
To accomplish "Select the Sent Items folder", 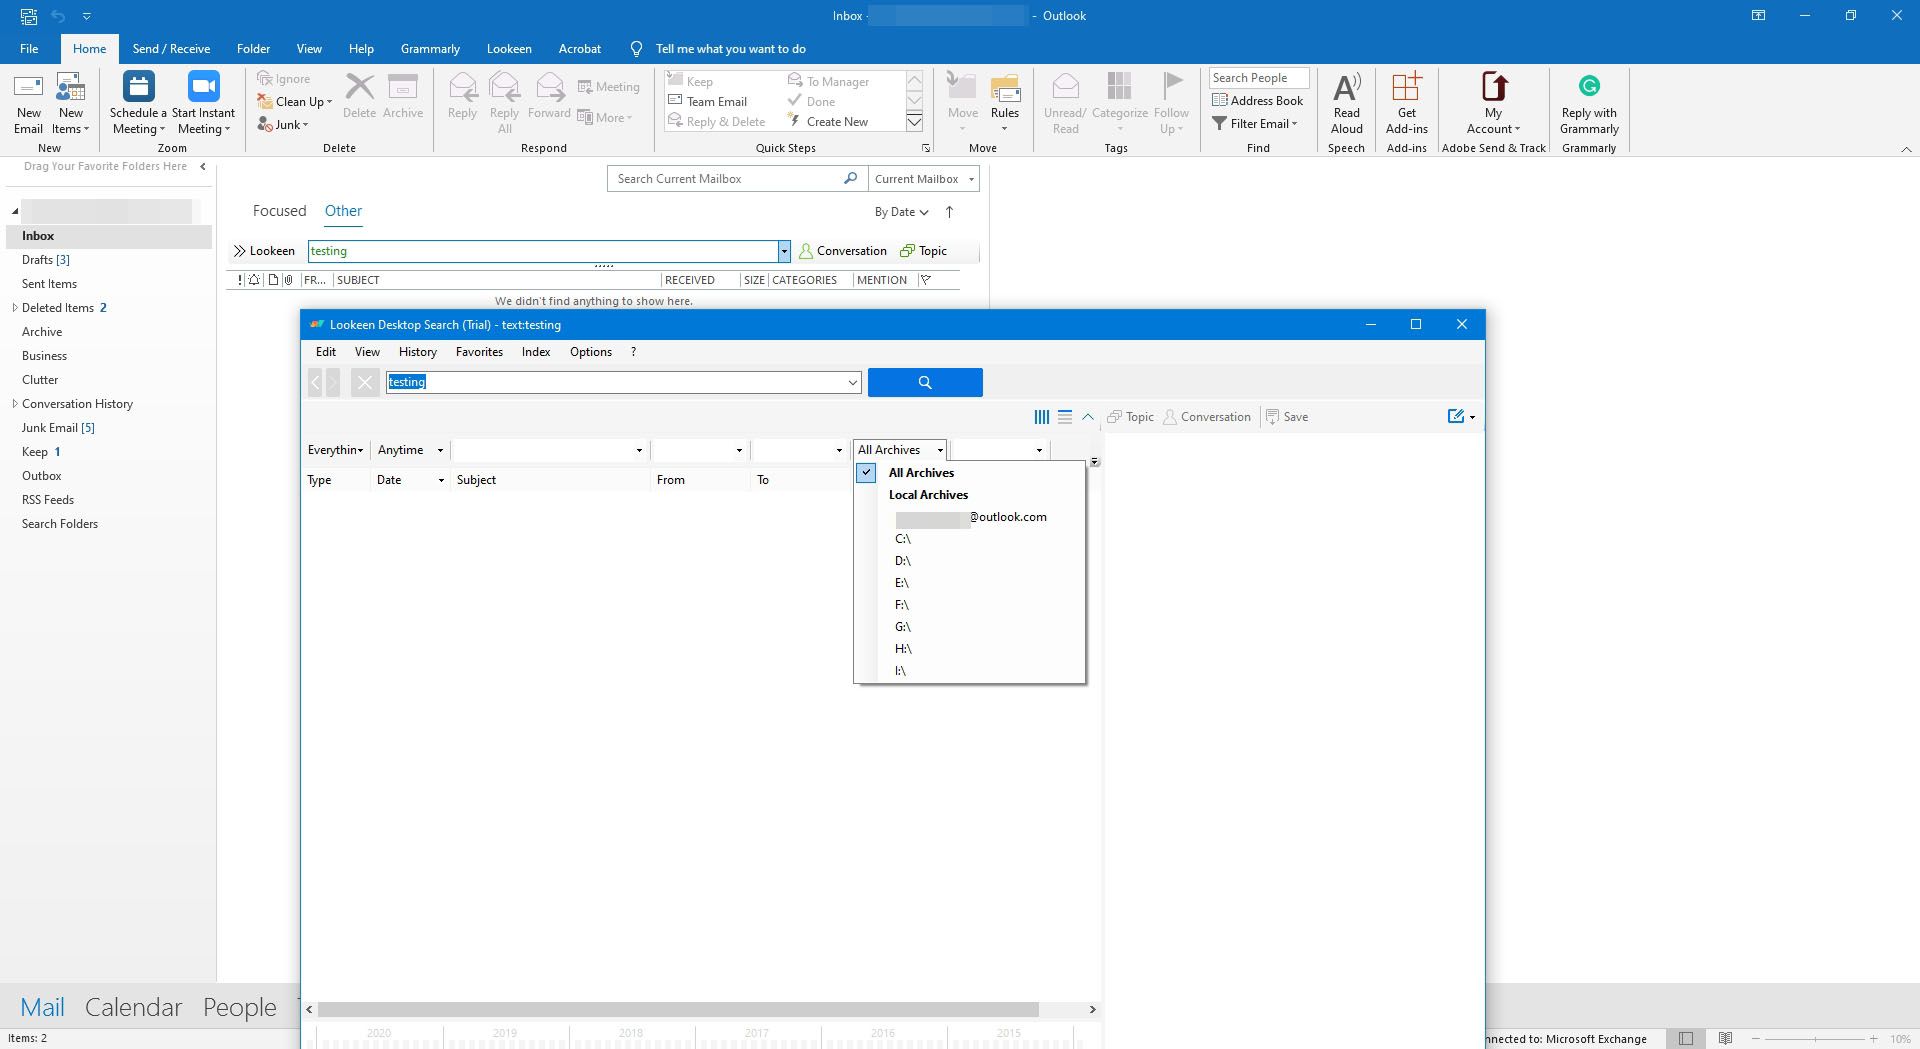I will point(49,284).
